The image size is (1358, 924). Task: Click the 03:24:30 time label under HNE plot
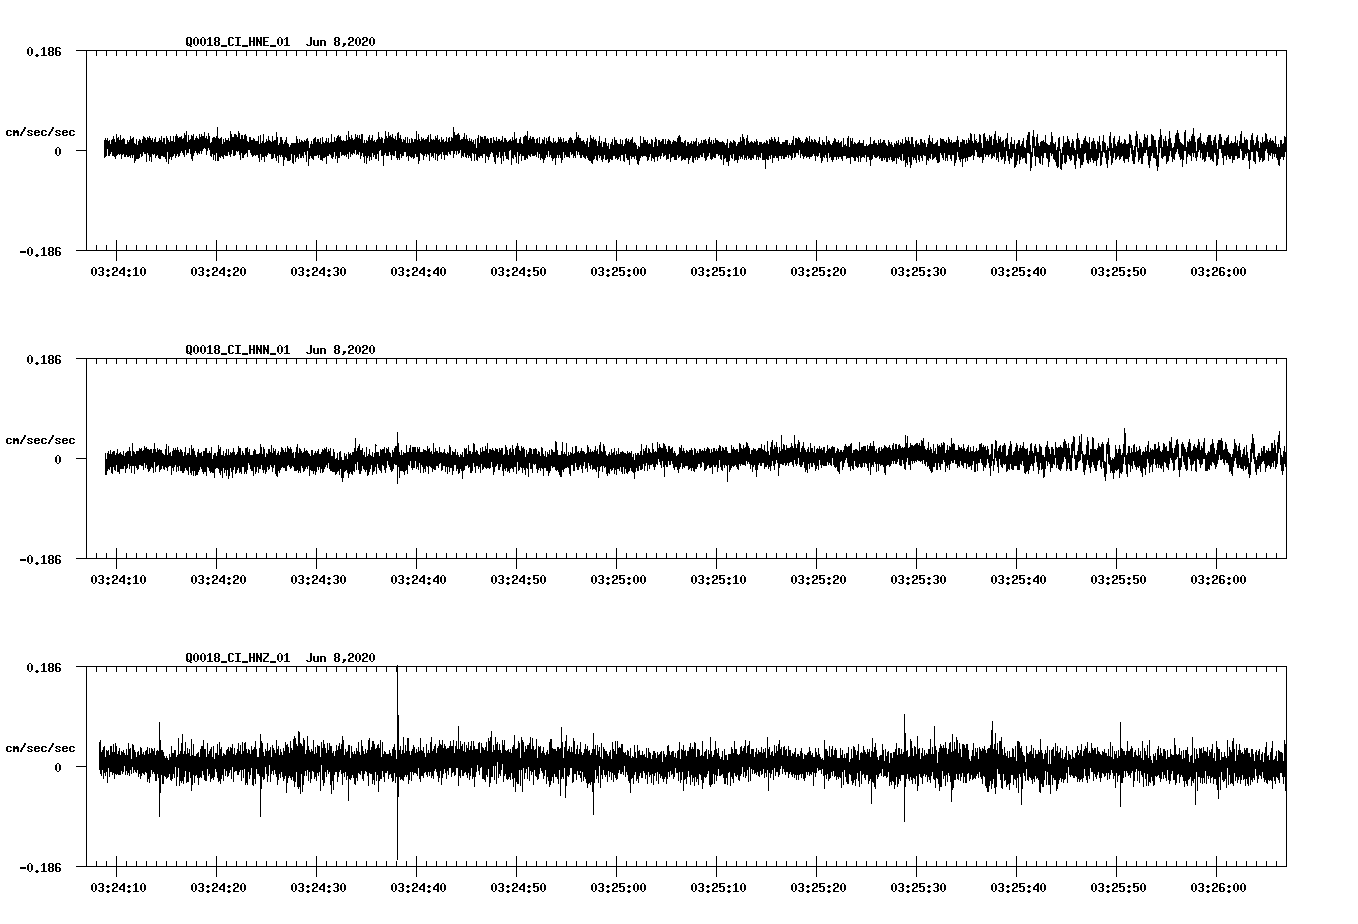coord(318,271)
